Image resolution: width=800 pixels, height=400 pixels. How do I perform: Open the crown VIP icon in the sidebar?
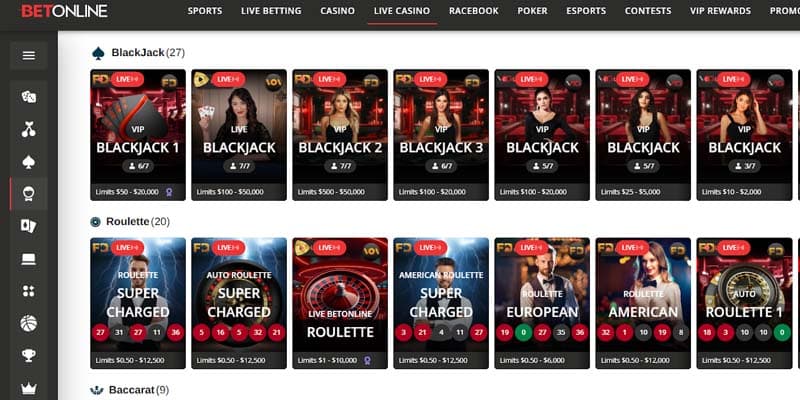tap(29, 388)
